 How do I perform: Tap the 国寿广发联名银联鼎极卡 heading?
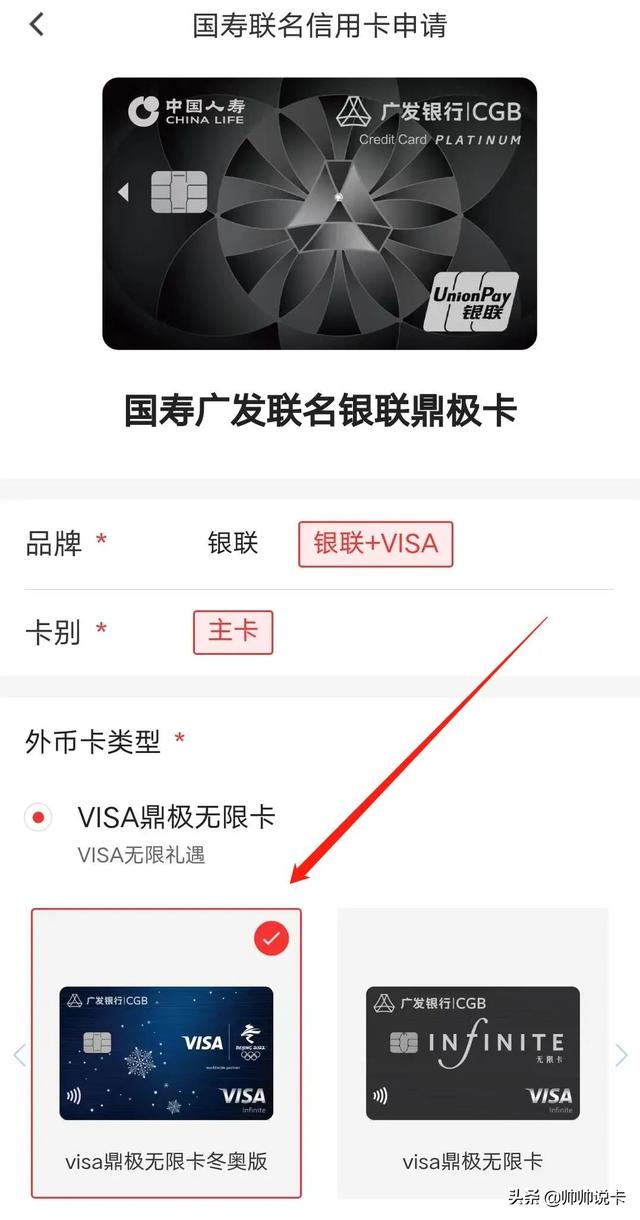click(x=320, y=411)
